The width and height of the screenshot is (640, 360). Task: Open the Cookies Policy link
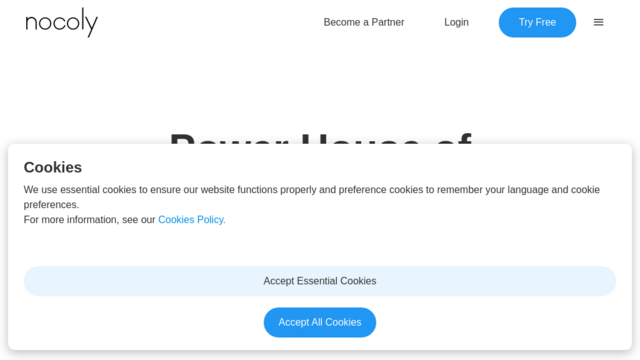[192, 220]
